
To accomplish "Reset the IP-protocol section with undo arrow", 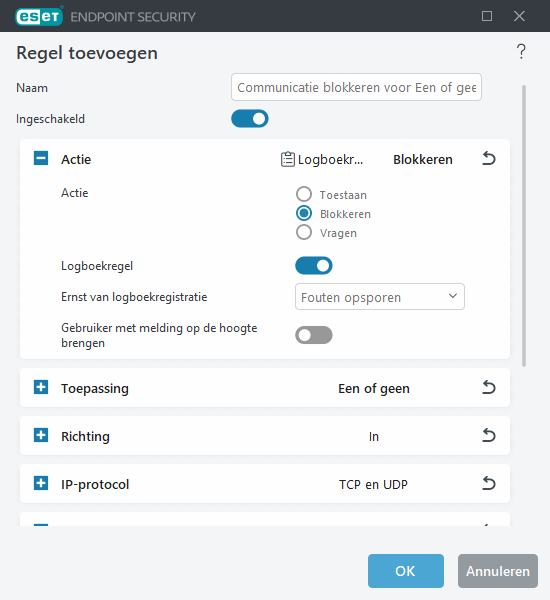I will click(x=488, y=484).
